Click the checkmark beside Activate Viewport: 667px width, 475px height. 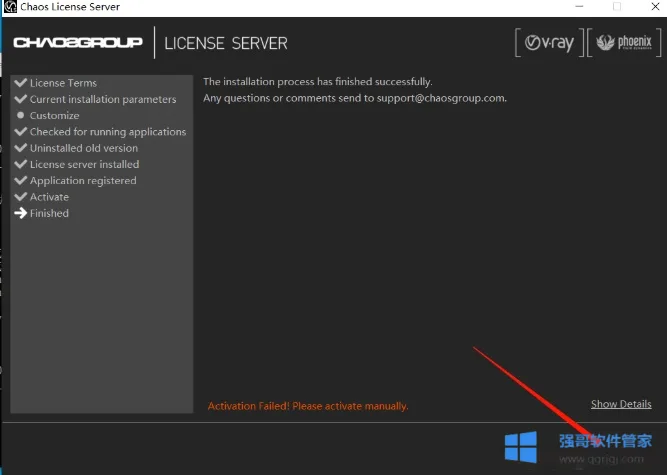pyautogui.click(x=20, y=196)
